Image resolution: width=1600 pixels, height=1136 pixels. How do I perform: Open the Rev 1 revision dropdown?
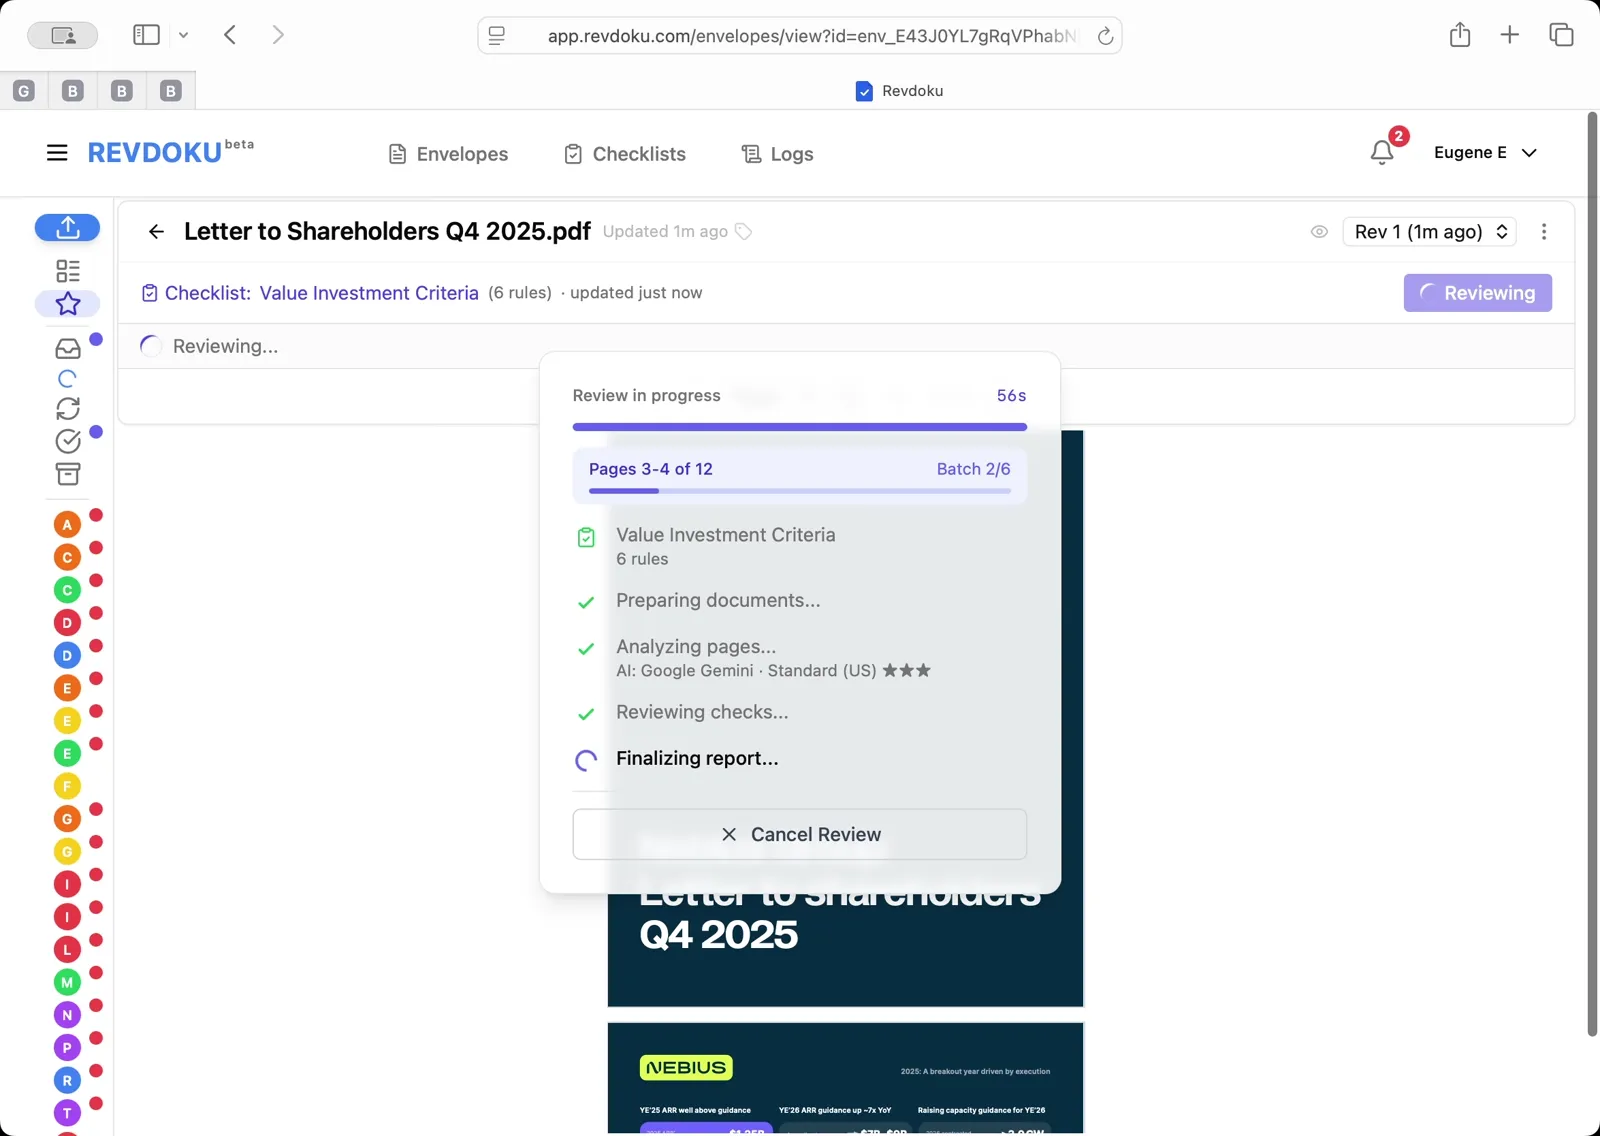coord(1428,231)
